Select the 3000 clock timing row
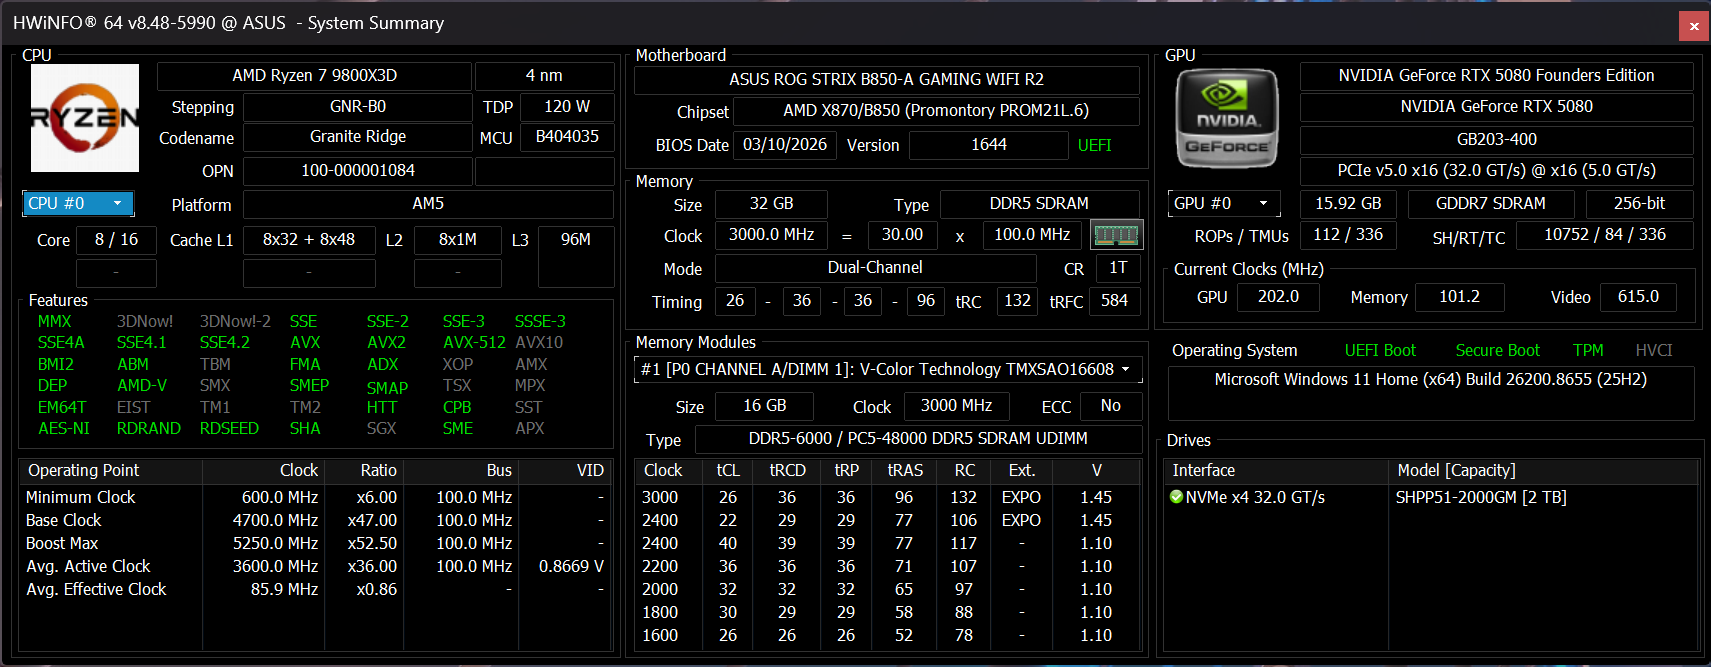1711x667 pixels. (x=888, y=497)
